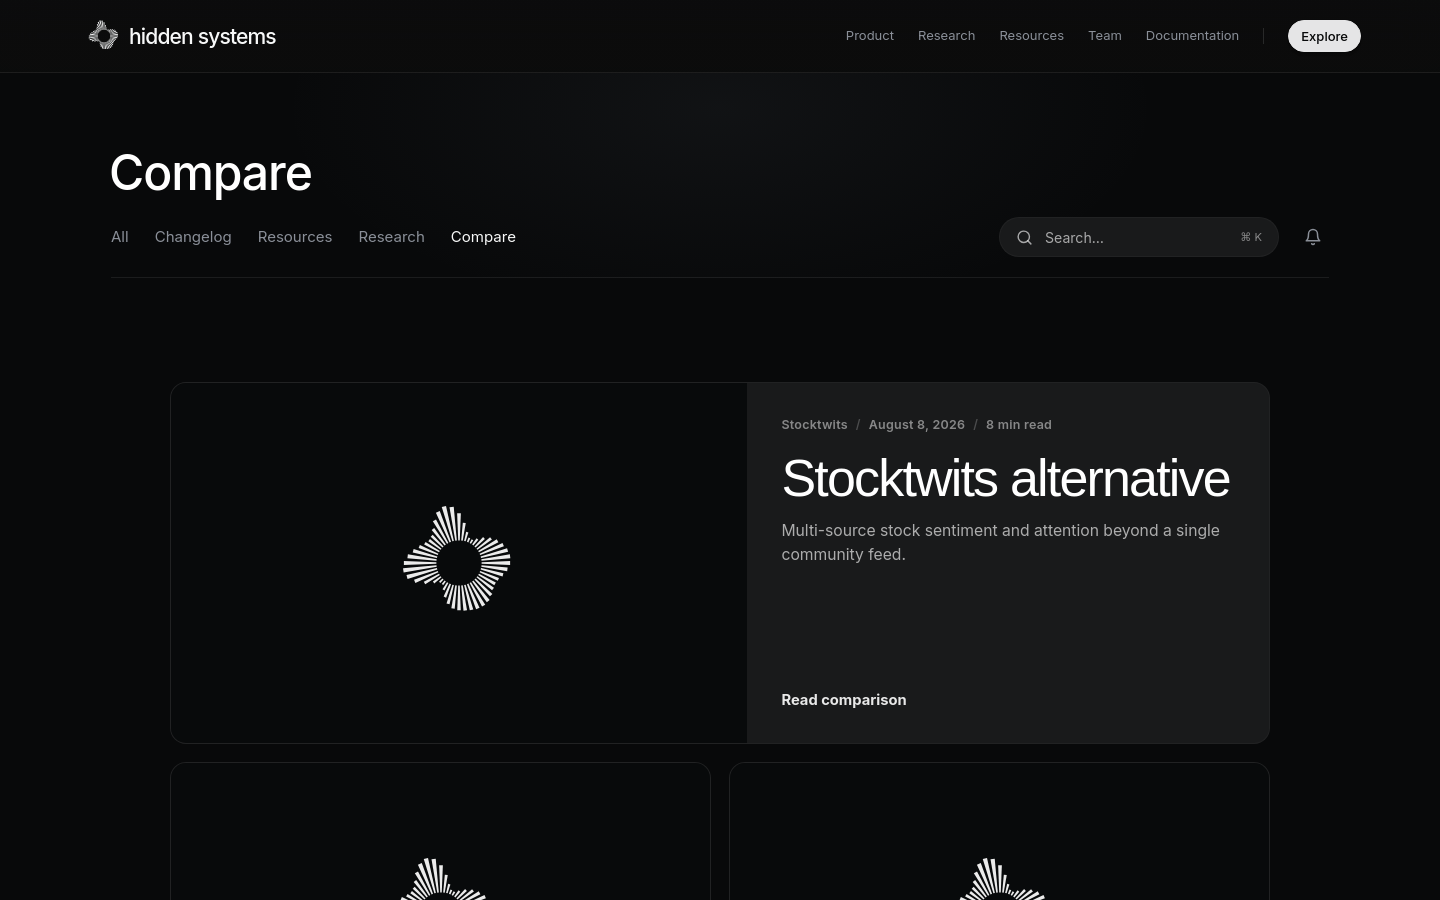Image resolution: width=1440 pixels, height=900 pixels.
Task: Click the Stocktwits category label
Action: tap(814, 425)
